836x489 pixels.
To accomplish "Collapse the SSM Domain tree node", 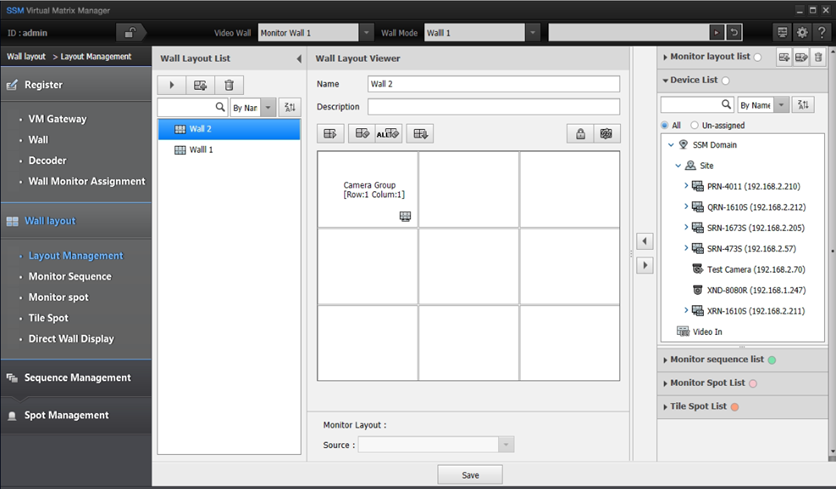I will (671, 145).
